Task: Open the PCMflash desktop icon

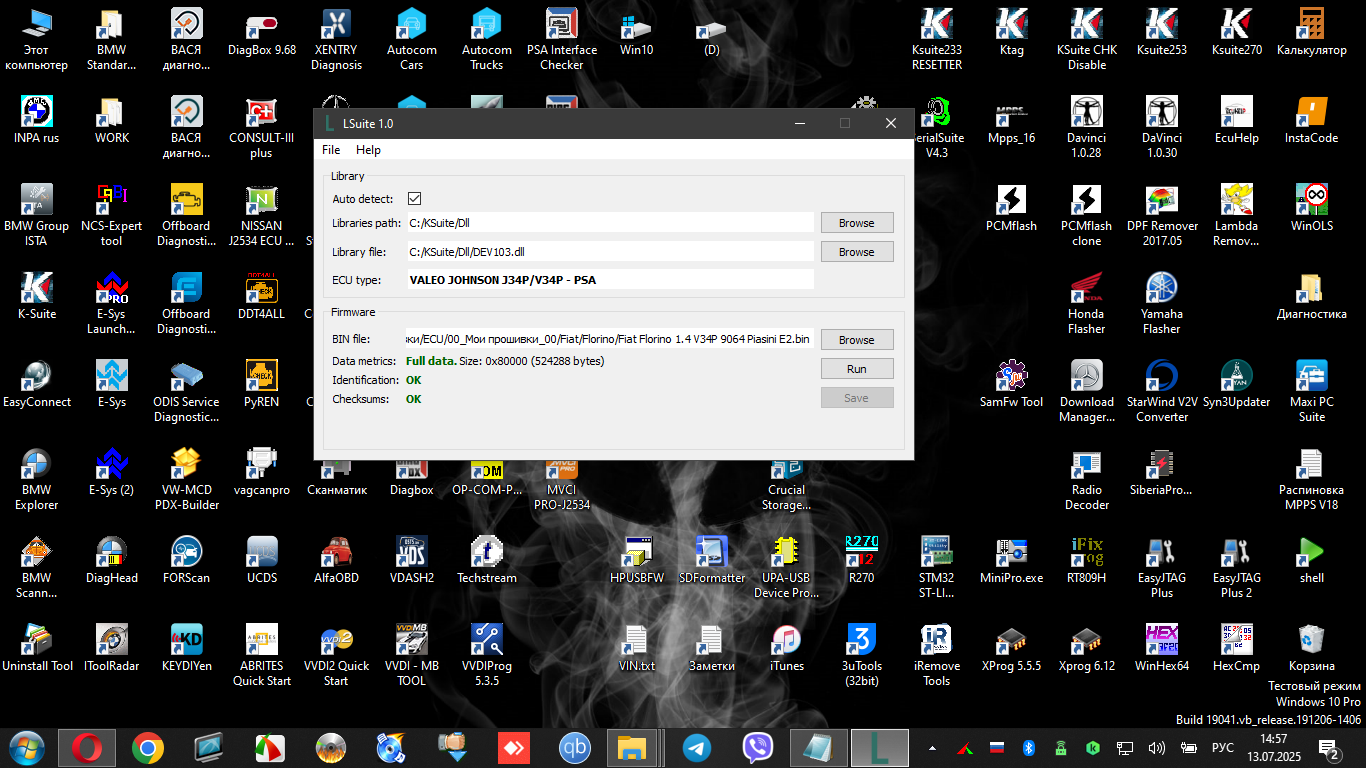Action: point(1011,210)
